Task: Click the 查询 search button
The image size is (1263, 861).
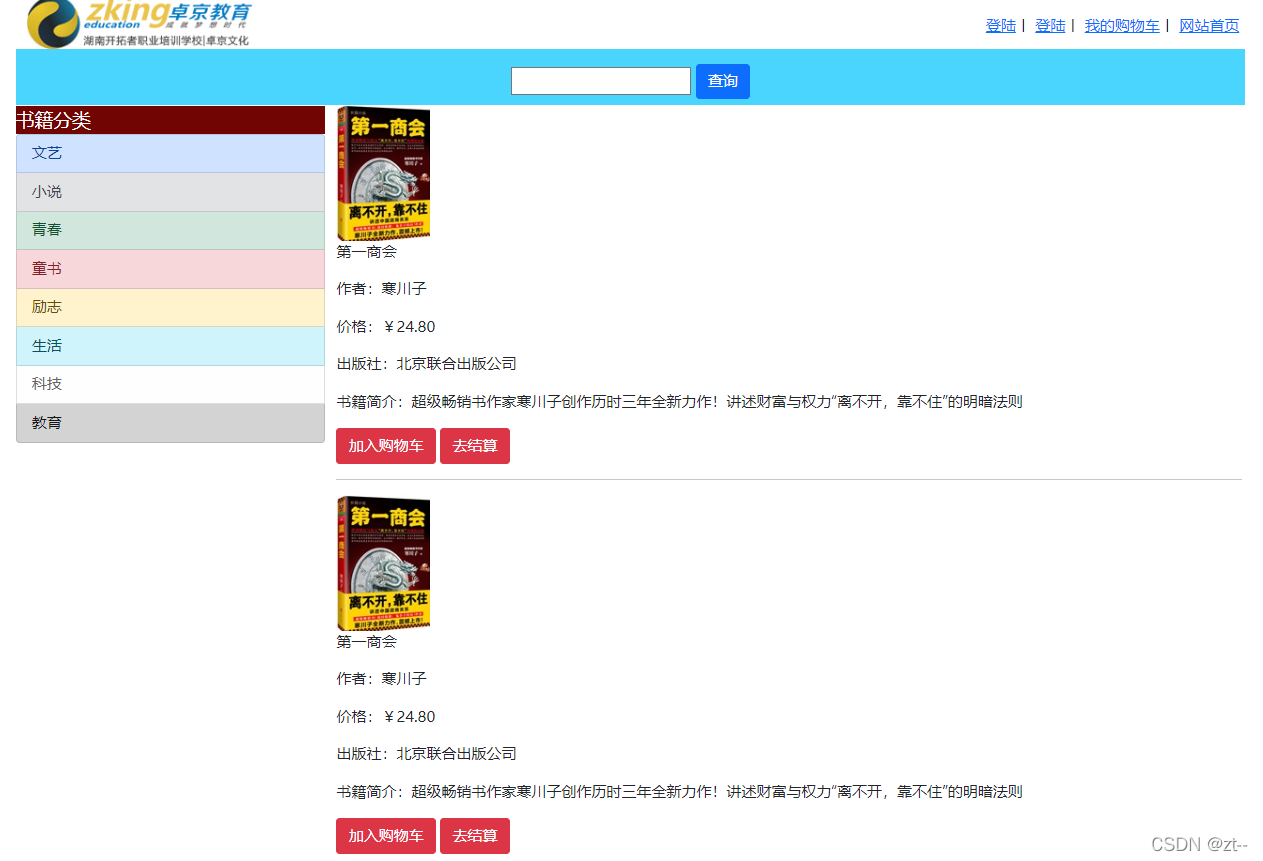Action: (723, 81)
